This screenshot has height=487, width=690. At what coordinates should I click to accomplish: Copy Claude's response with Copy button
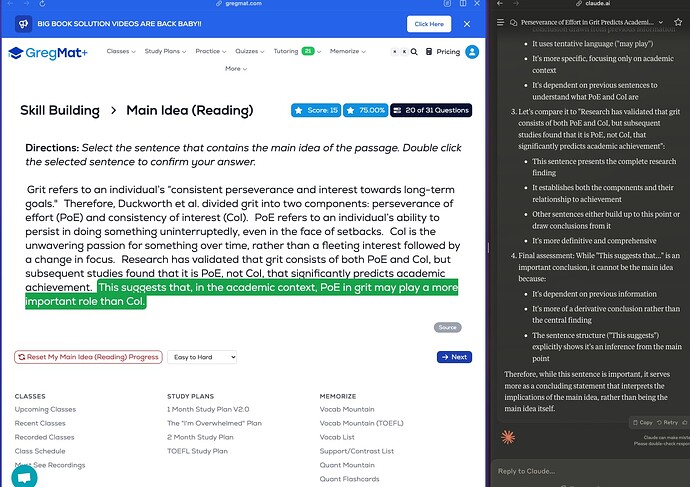(x=642, y=422)
